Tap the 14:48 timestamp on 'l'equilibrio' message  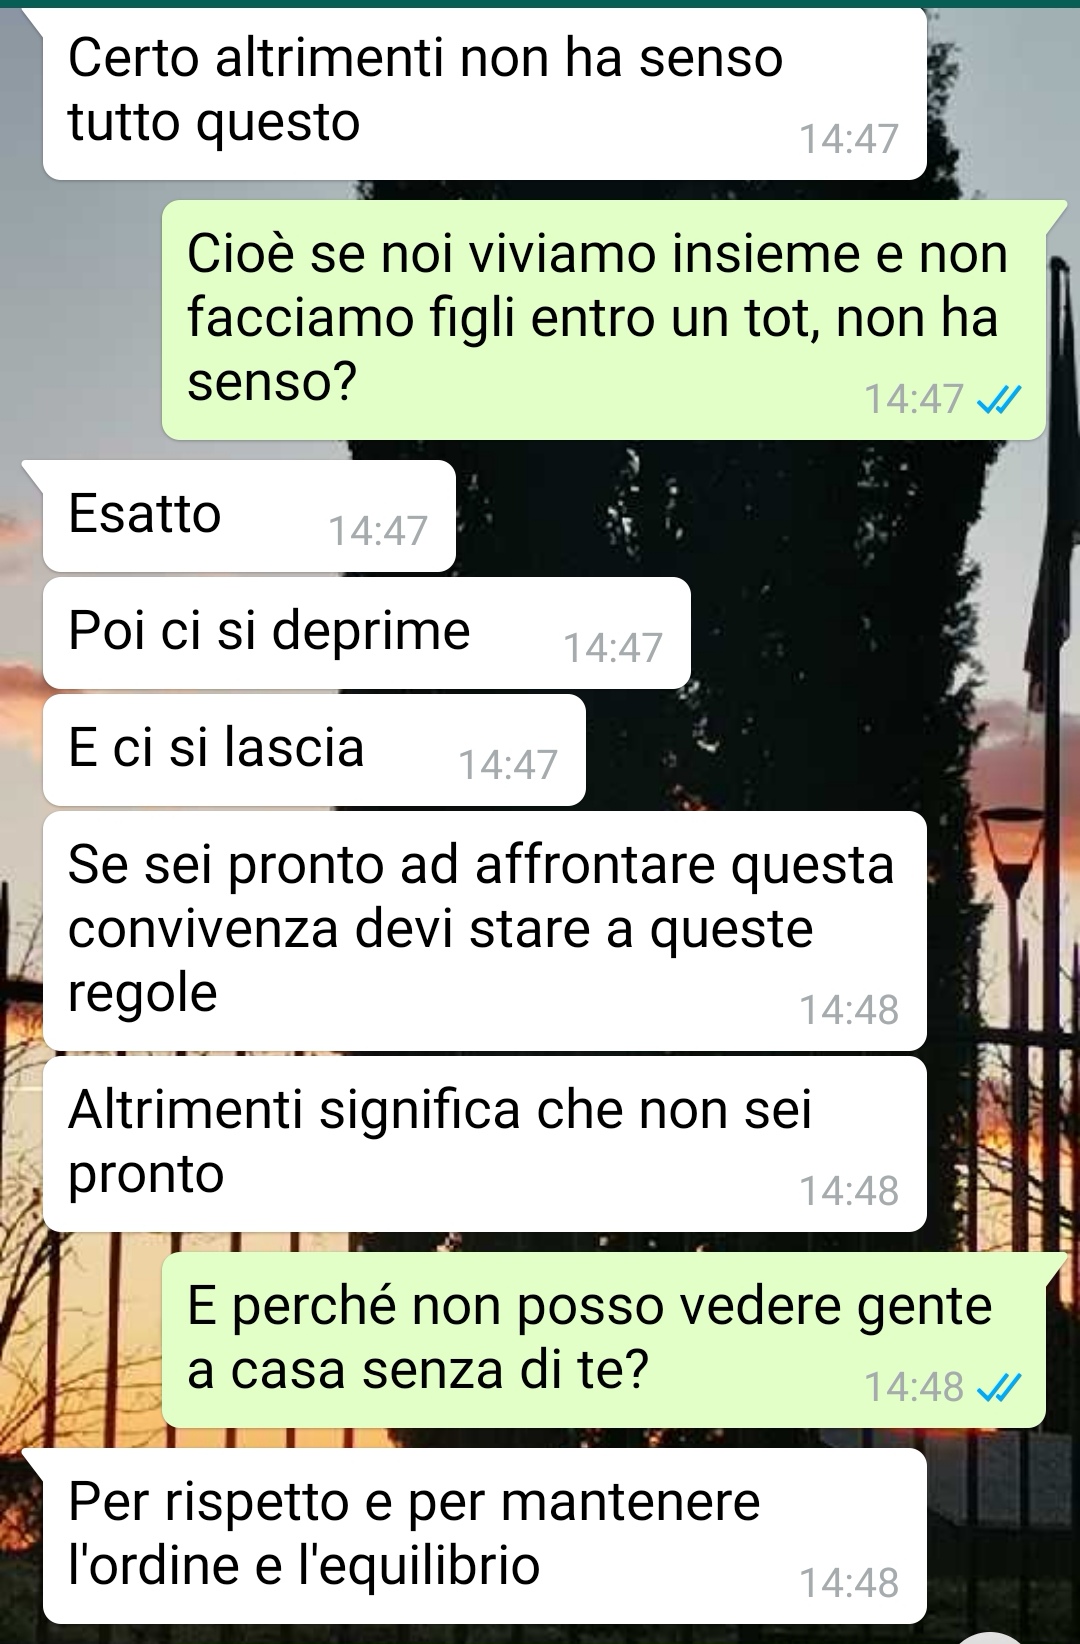849,1583
